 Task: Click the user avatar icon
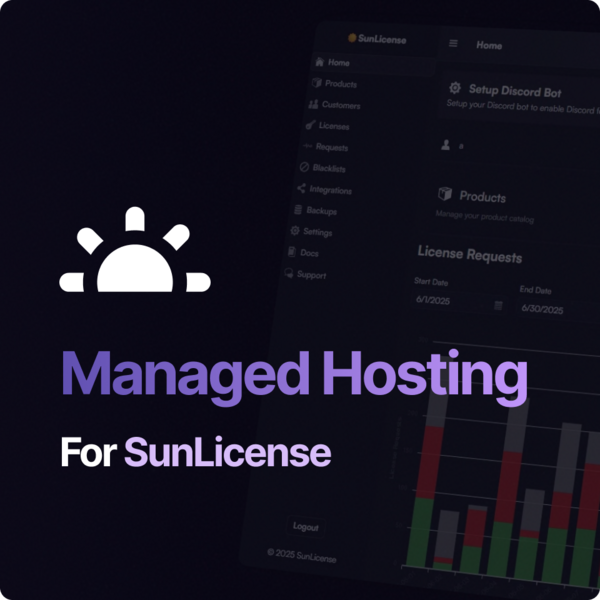(445, 145)
